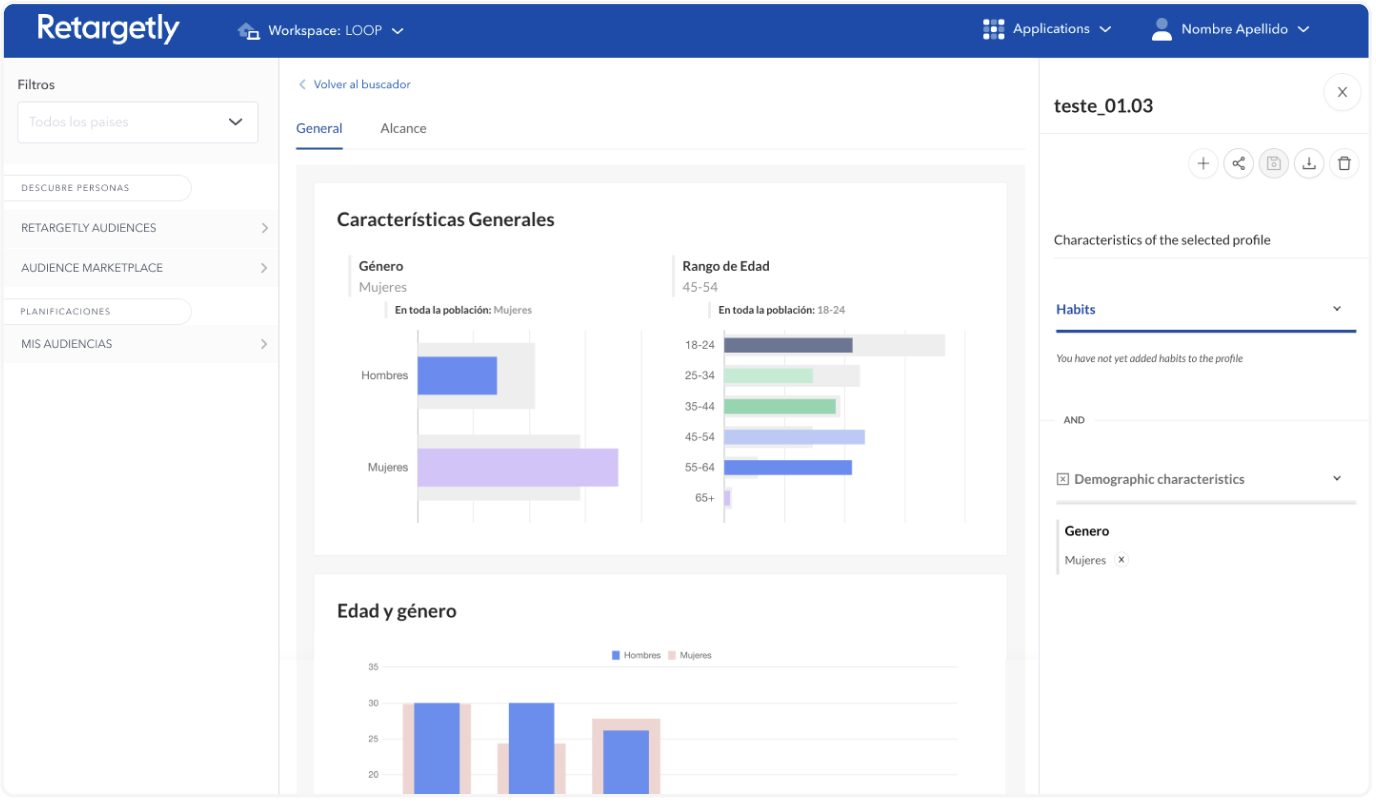The width and height of the screenshot is (1376, 802).
Task: Click the box icon beside Demographic characteristics
Action: 1063,480
